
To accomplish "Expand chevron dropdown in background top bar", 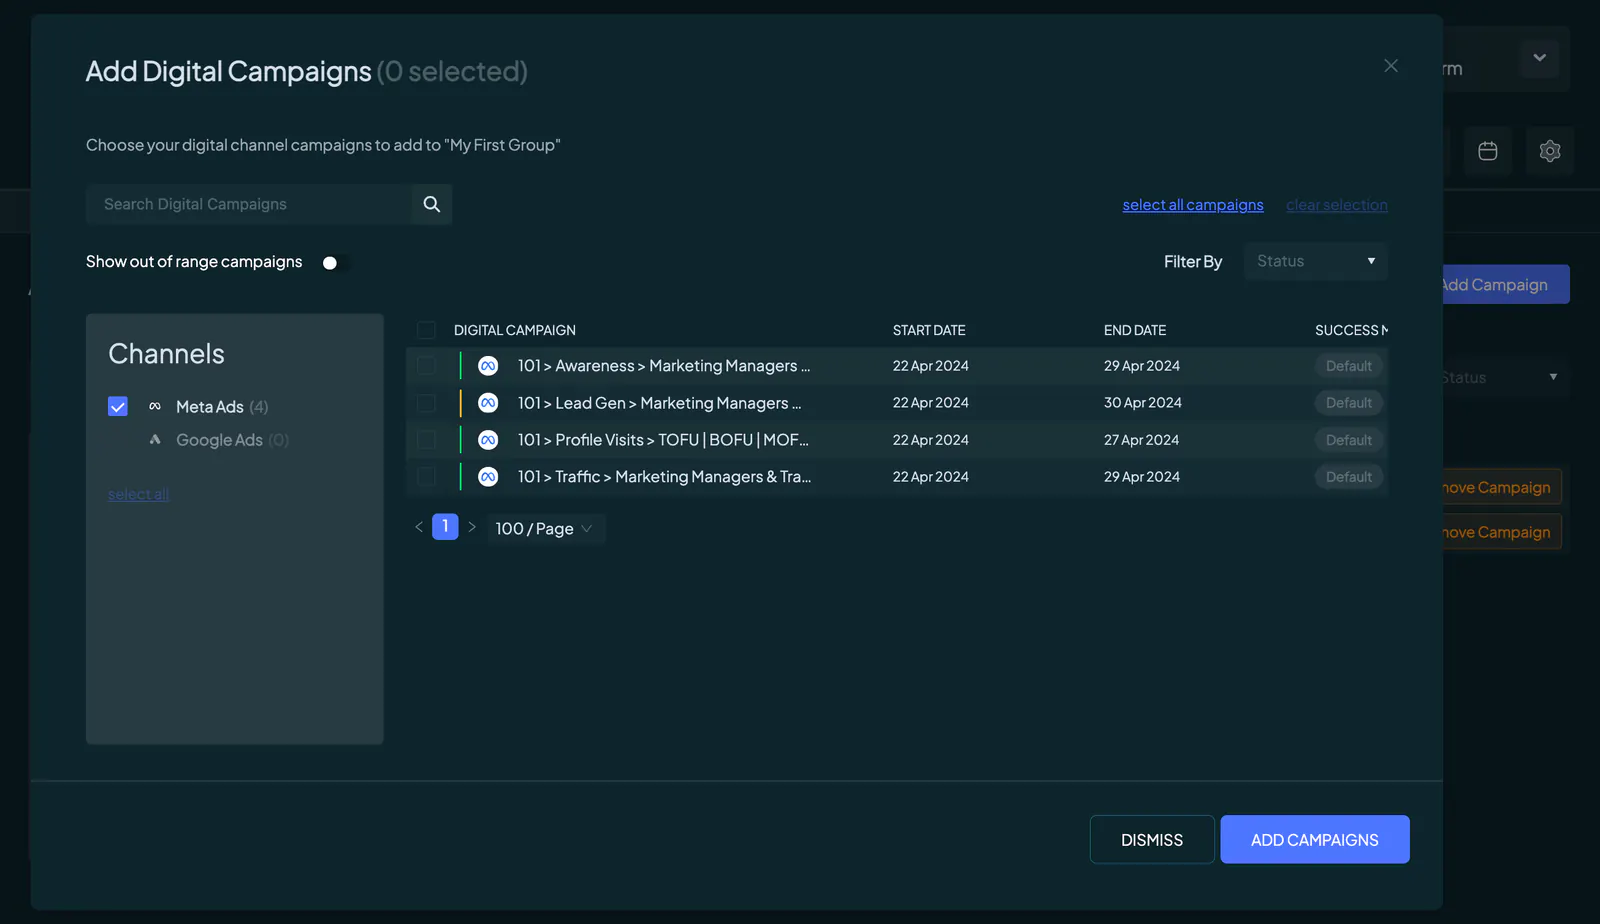I will (1540, 58).
